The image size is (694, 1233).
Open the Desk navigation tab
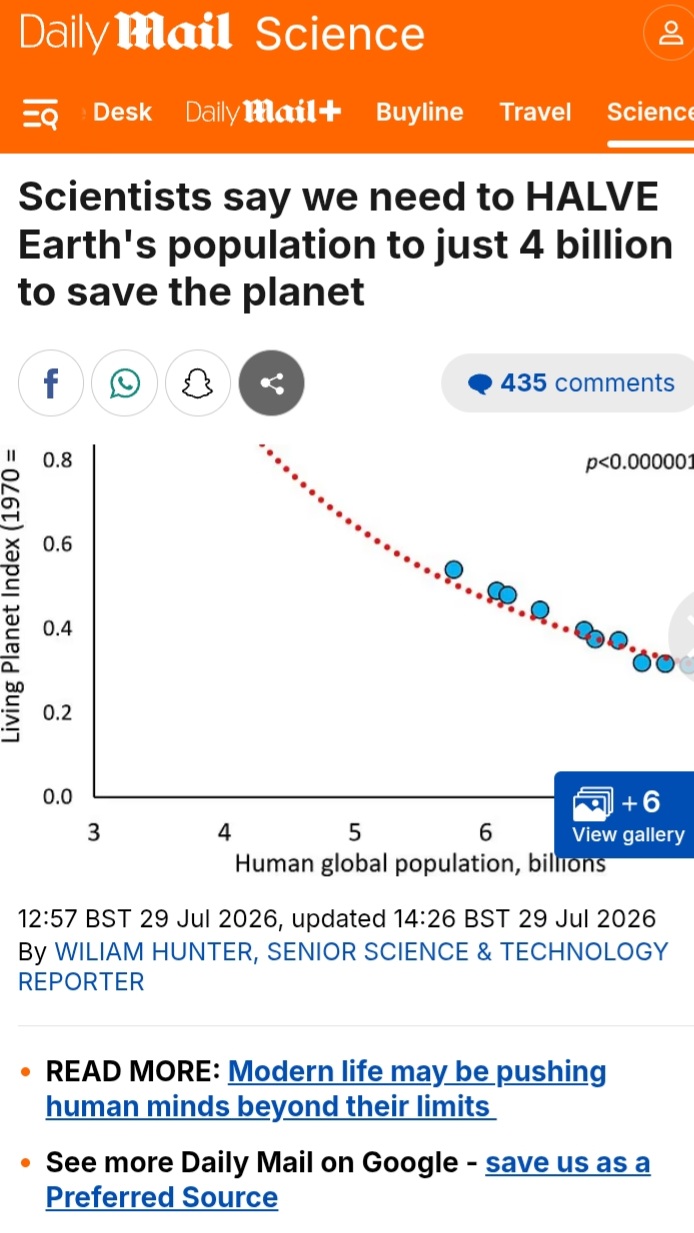pos(122,112)
